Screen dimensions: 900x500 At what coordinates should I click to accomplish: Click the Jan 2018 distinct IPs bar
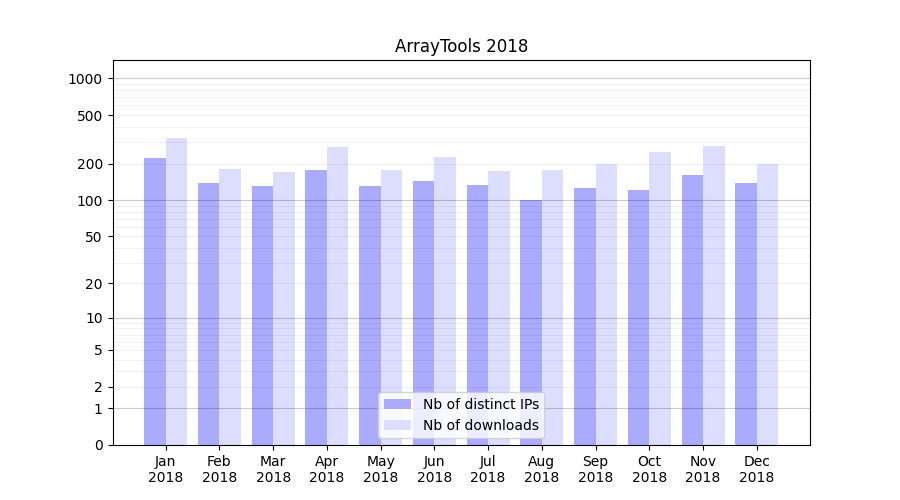point(155,300)
